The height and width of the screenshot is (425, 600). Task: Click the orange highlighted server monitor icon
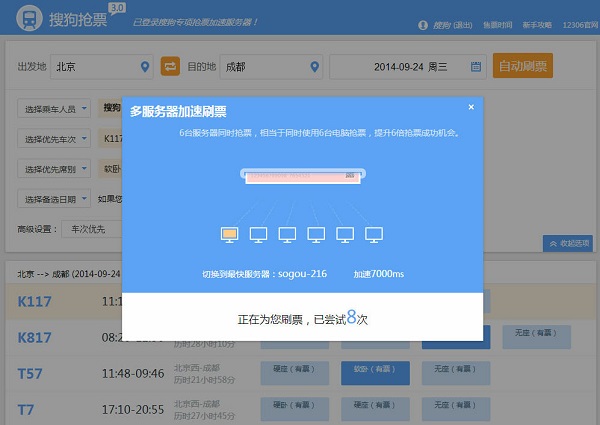click(230, 234)
